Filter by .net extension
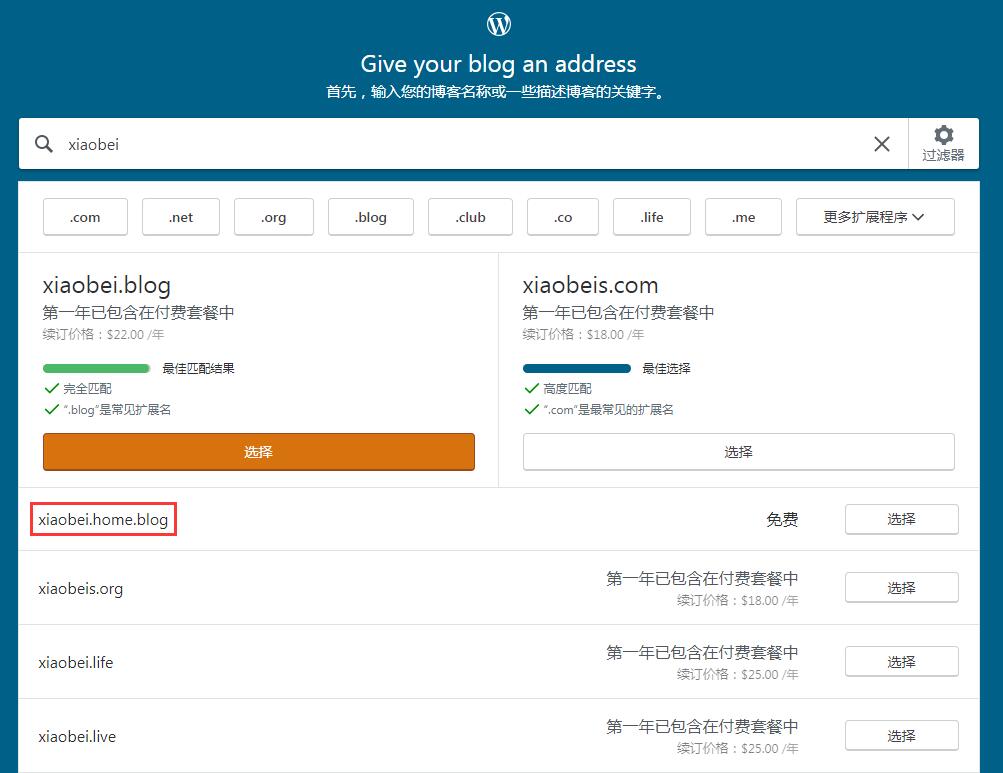This screenshot has width=1003, height=773. point(181,217)
